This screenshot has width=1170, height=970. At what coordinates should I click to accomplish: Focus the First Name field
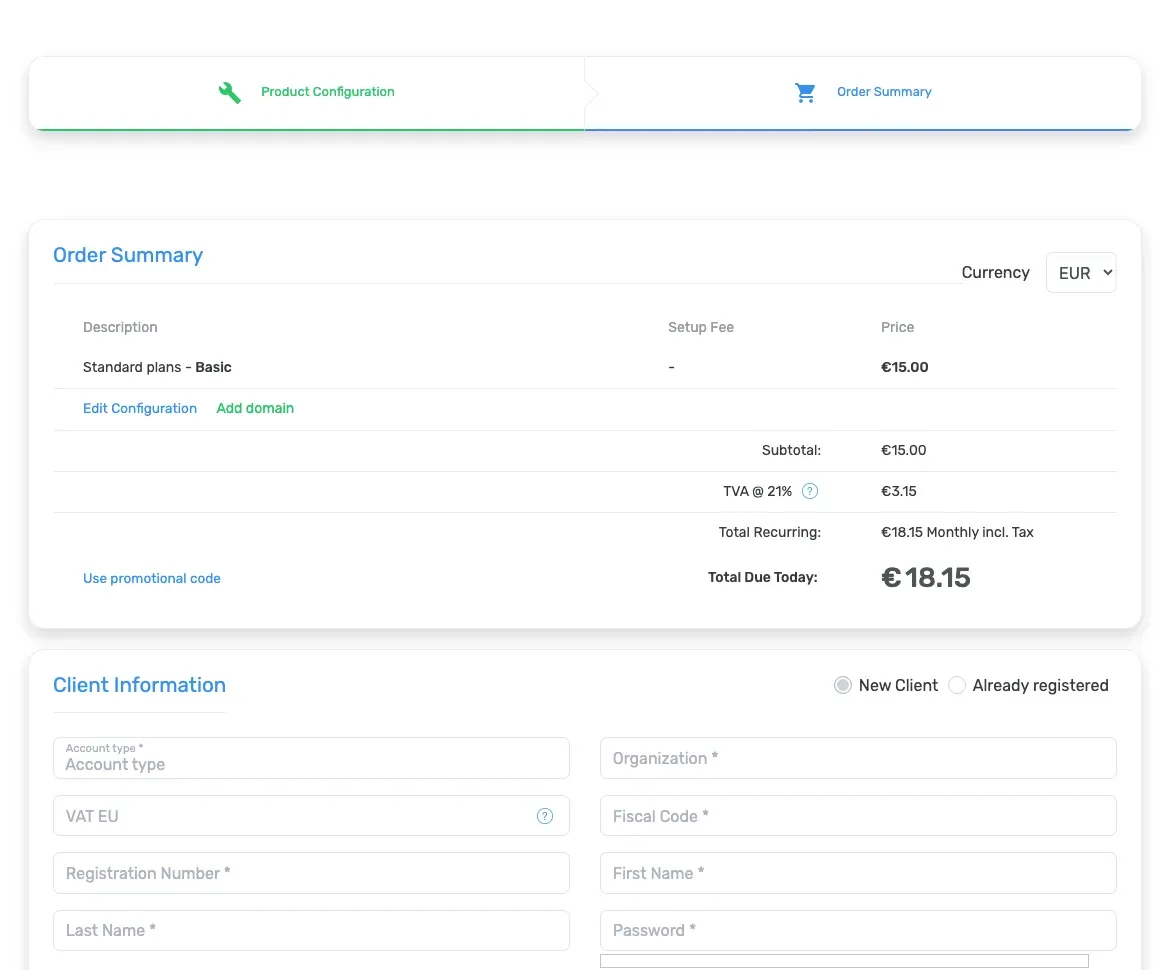858,873
